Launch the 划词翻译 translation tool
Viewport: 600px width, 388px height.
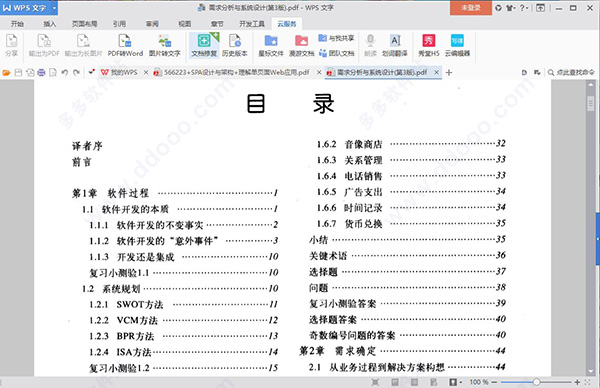tap(395, 46)
